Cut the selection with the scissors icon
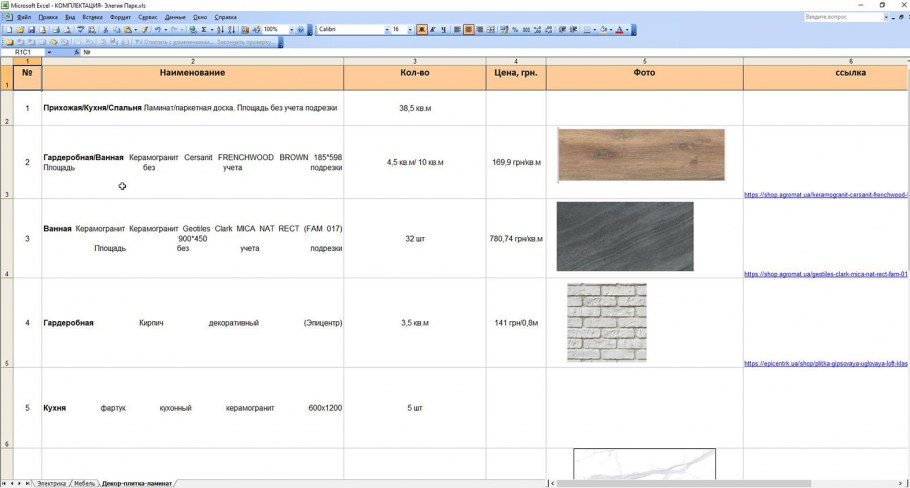This screenshot has width=910, height=488. pyautogui.click(x=106, y=29)
